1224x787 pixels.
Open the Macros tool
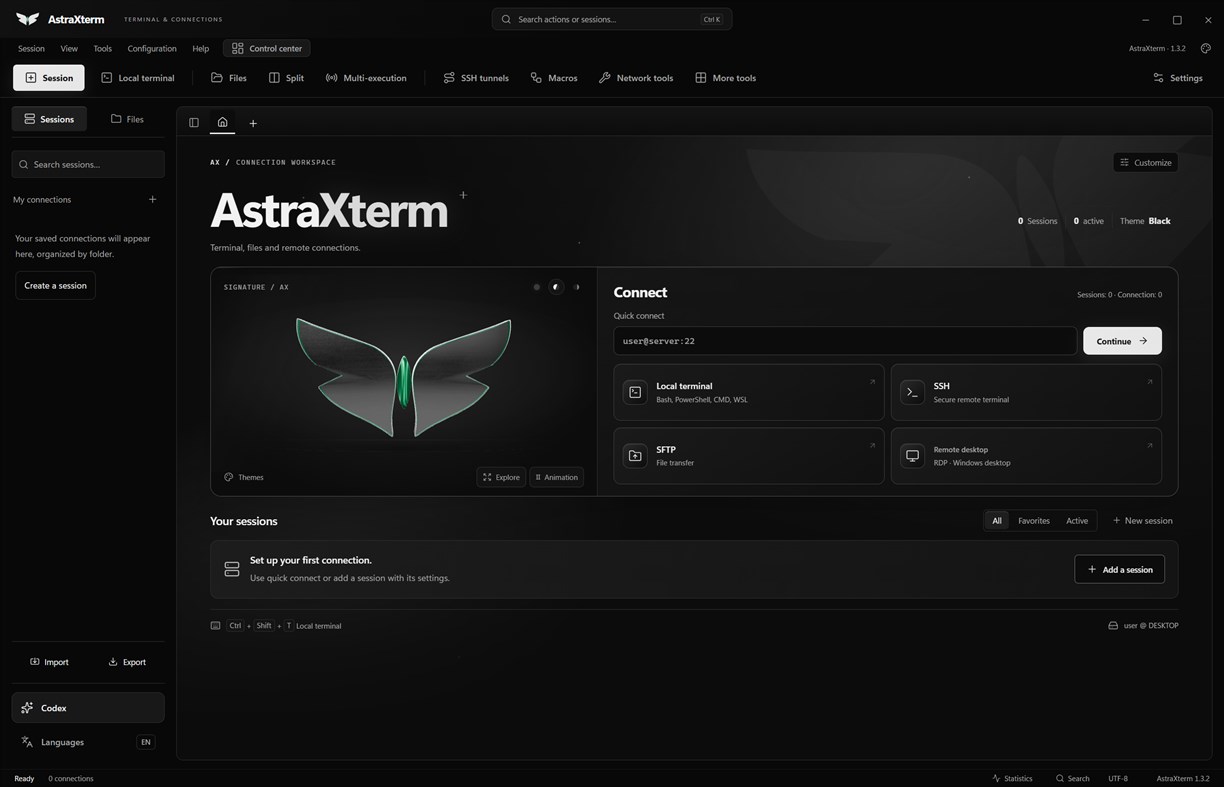554,78
